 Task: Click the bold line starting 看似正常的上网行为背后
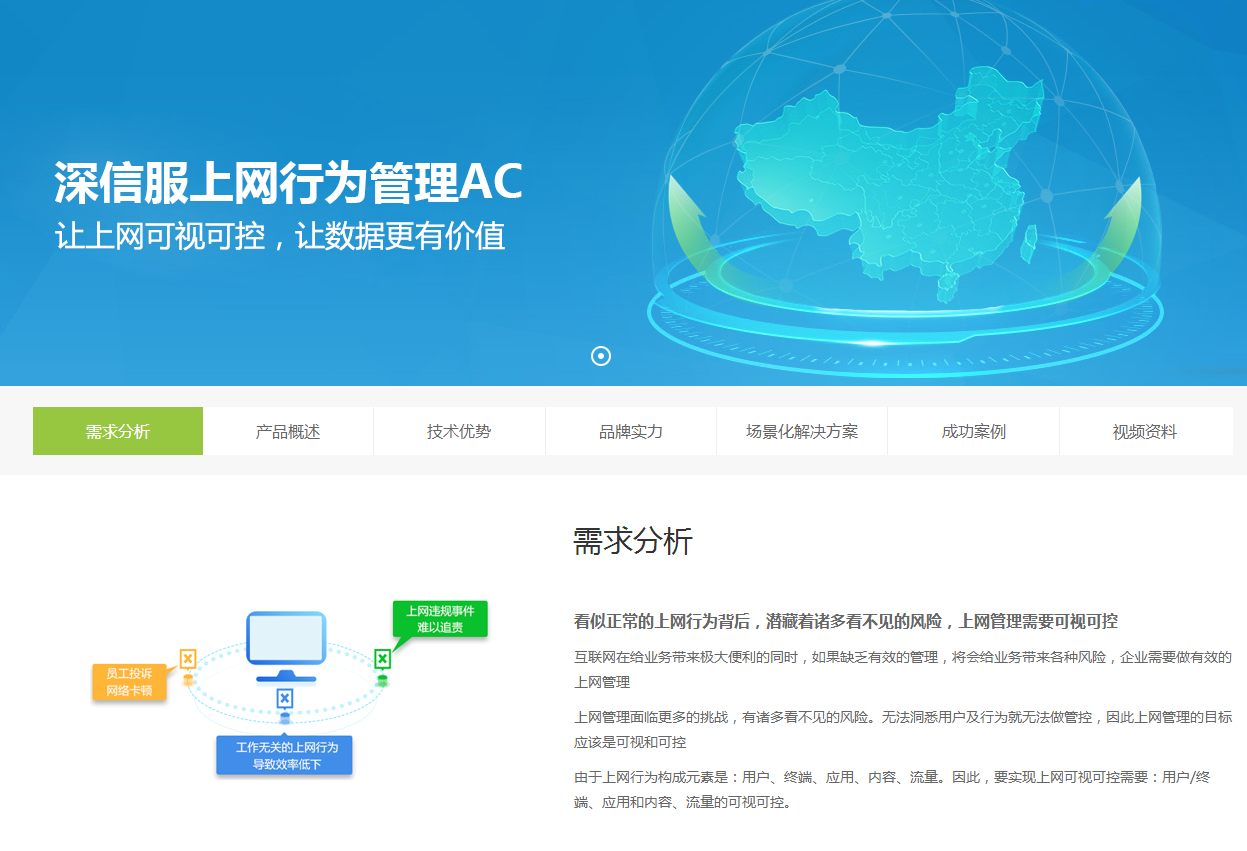point(846,621)
